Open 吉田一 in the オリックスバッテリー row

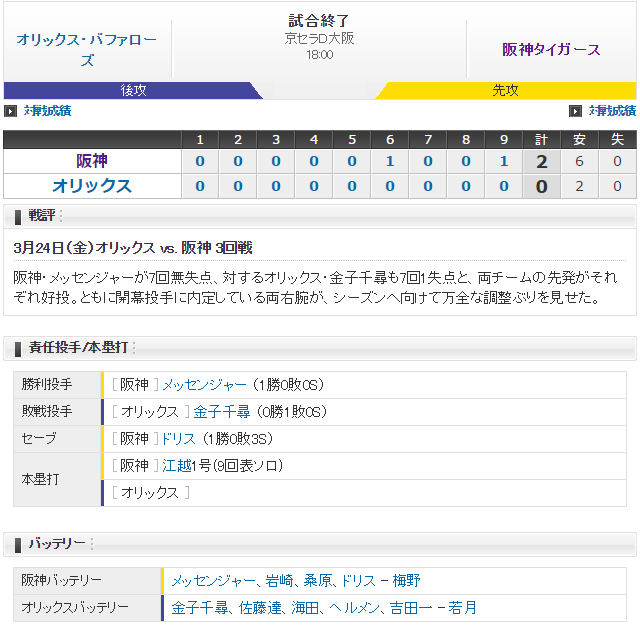pyautogui.click(x=411, y=608)
